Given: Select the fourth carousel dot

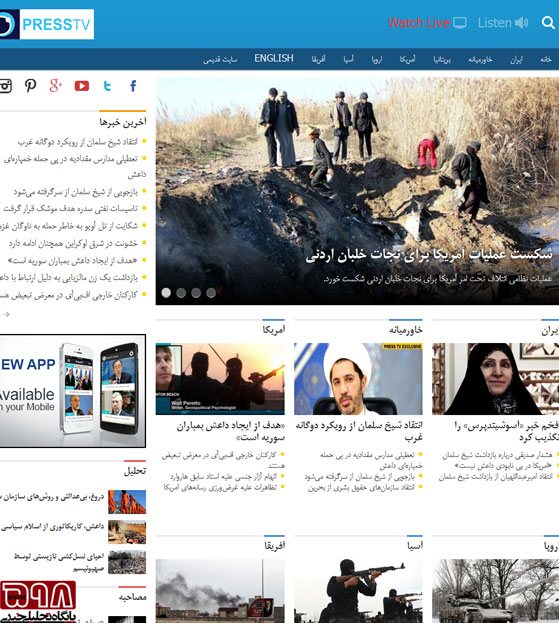Looking at the screenshot, I should click(x=211, y=293).
